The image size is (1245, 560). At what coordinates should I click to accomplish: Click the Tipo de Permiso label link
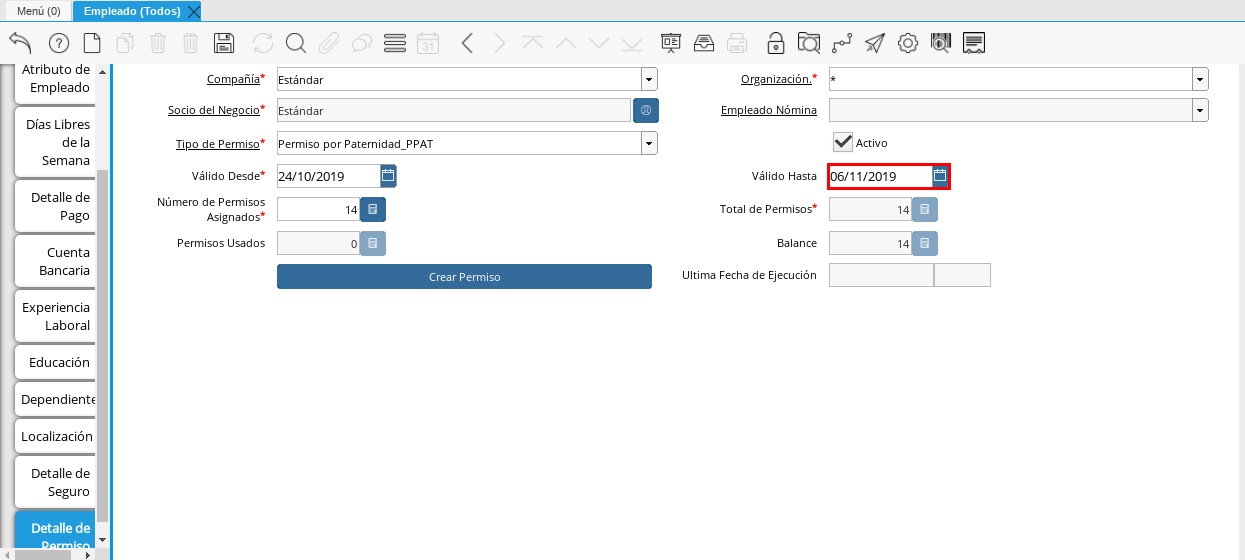(217, 144)
